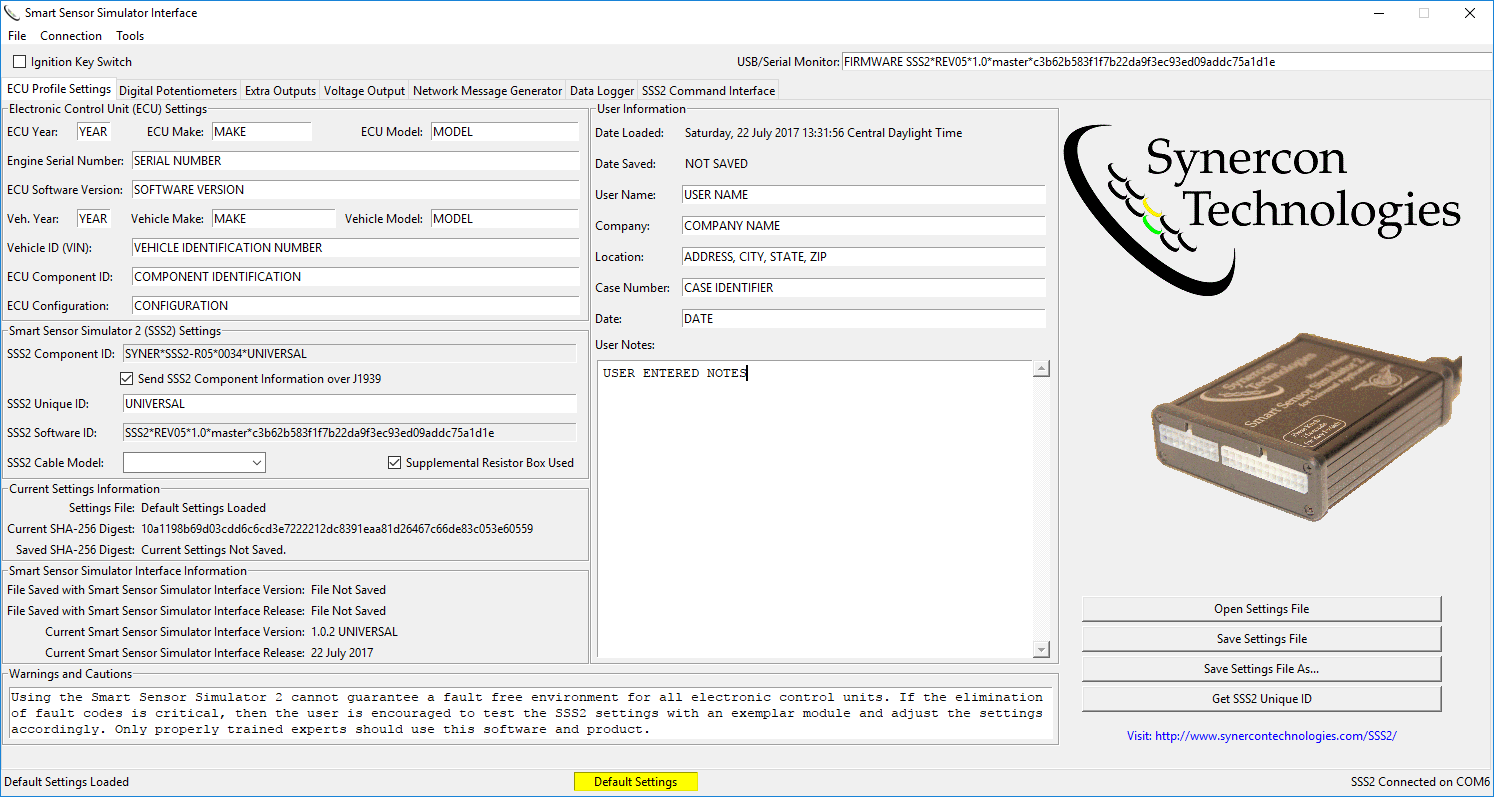This screenshot has height=797, width=1494.
Task: Click the Company name input field
Action: [x=863, y=226]
